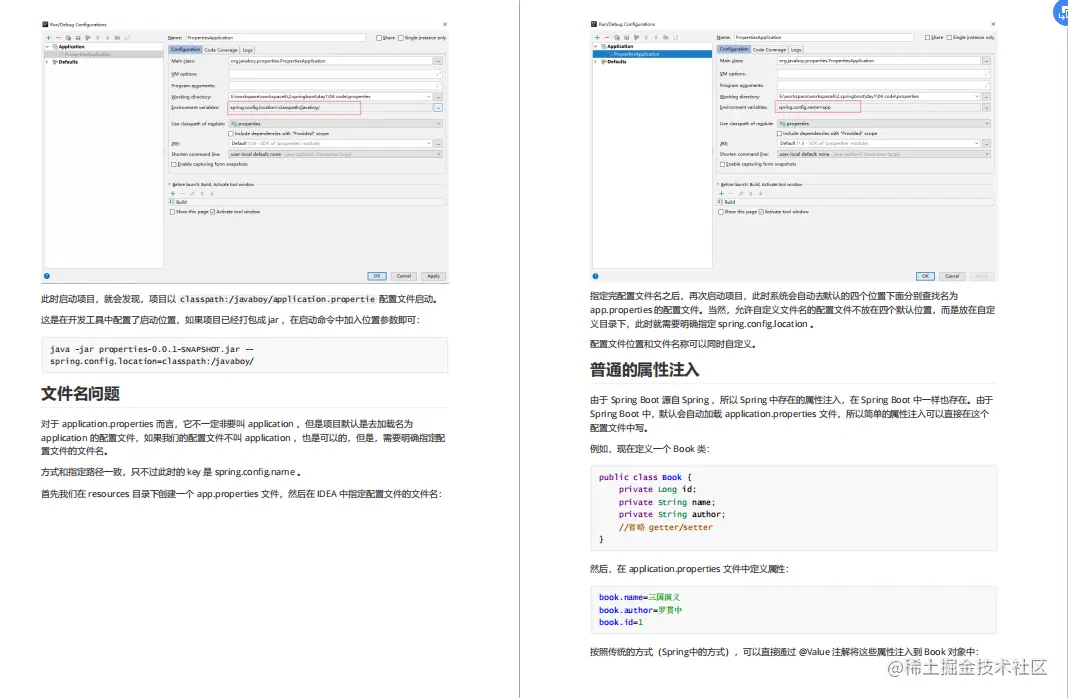Edit the Build task using the pencil icon
The height and width of the screenshot is (698, 1068).
[192, 193]
